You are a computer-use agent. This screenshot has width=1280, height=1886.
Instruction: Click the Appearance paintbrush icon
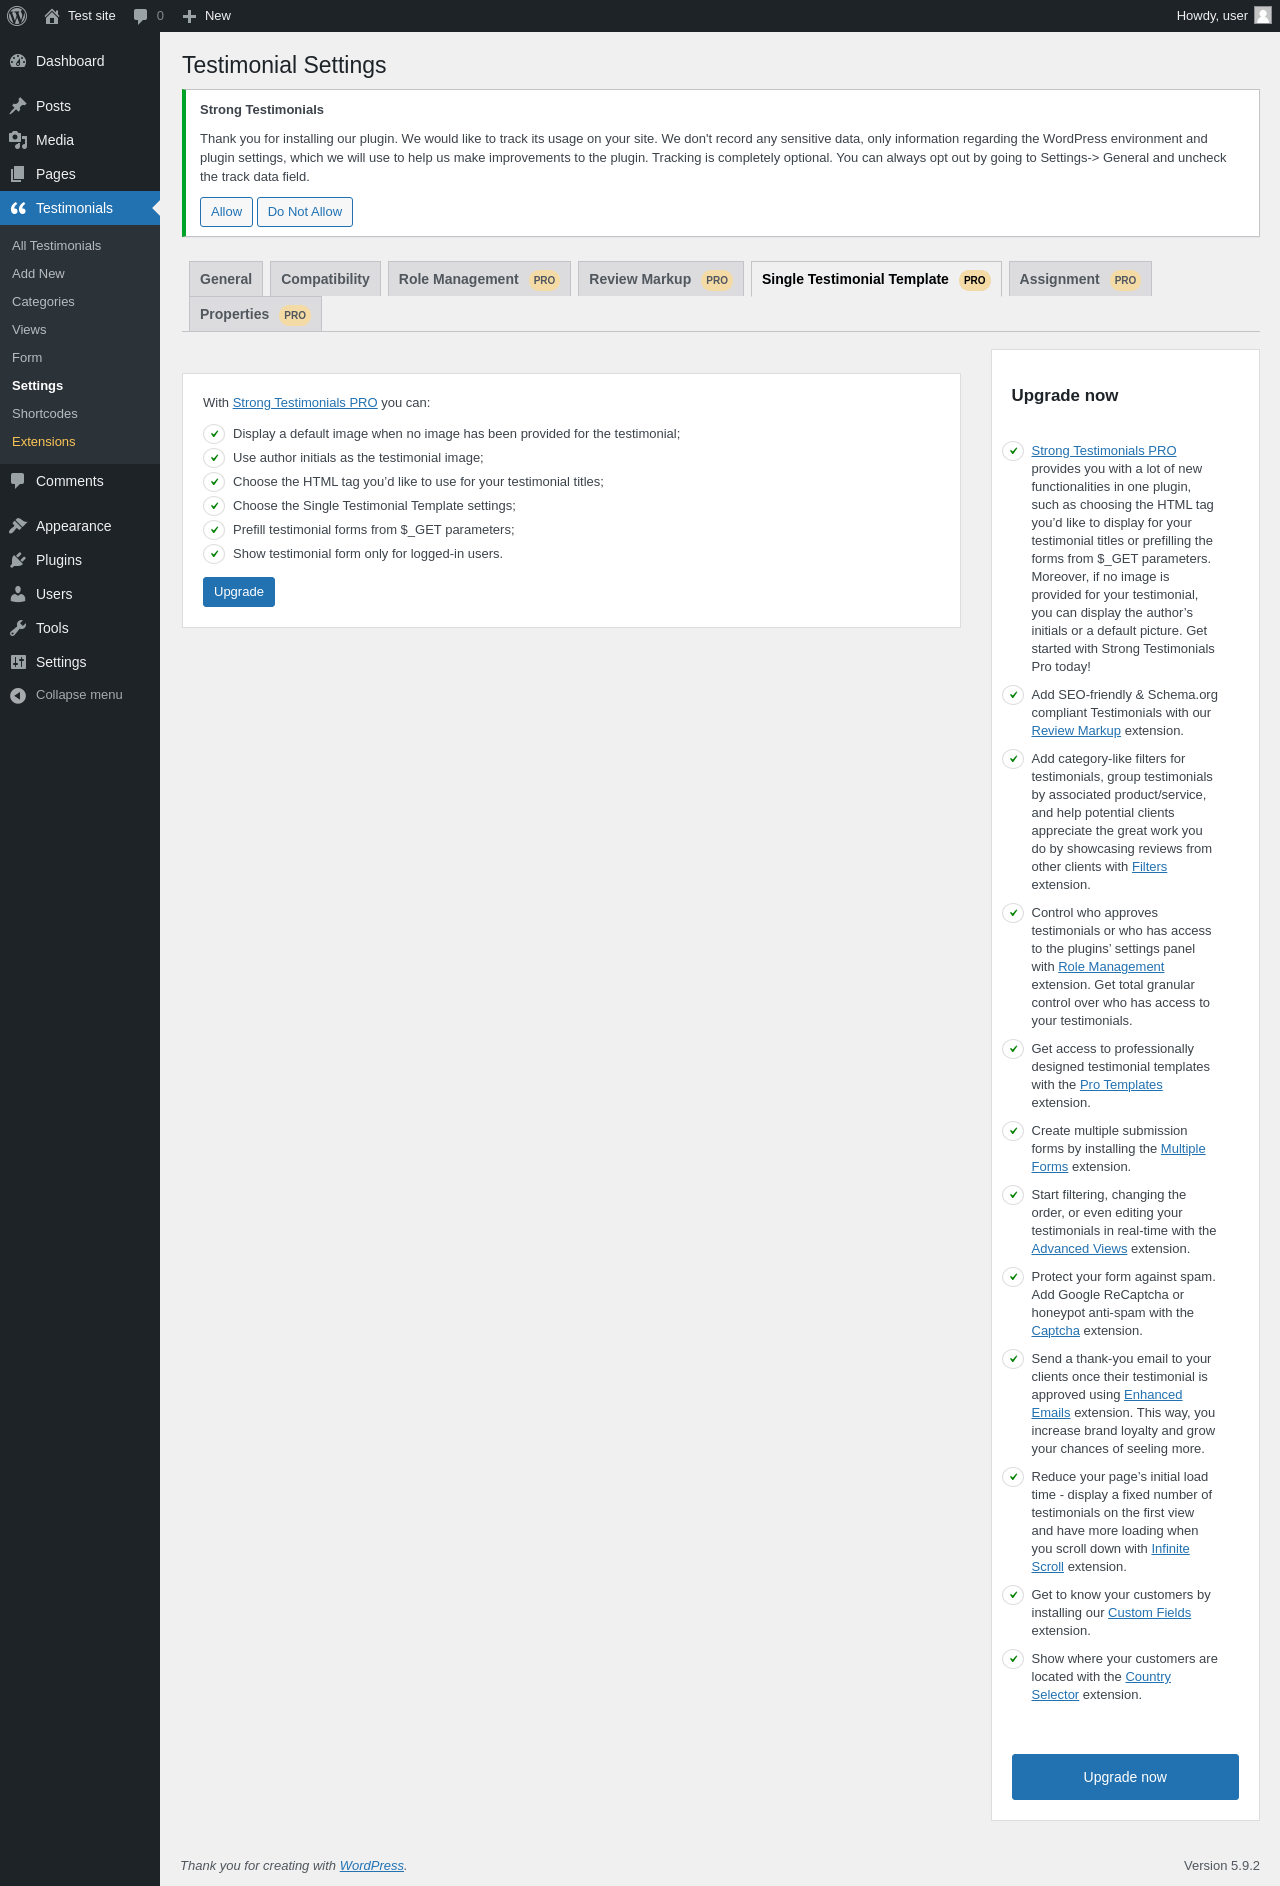coord(18,526)
